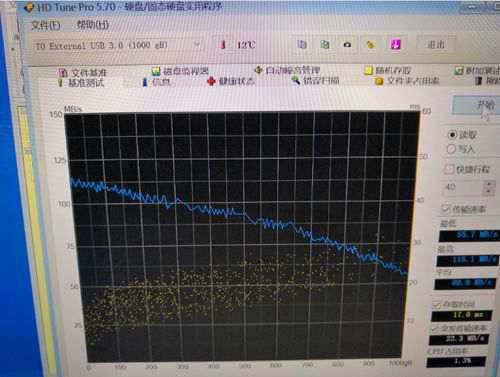This screenshot has height=377, width=500.
Task: Toggle the 突发传输速率 burst rate checkbox
Action: point(434,329)
